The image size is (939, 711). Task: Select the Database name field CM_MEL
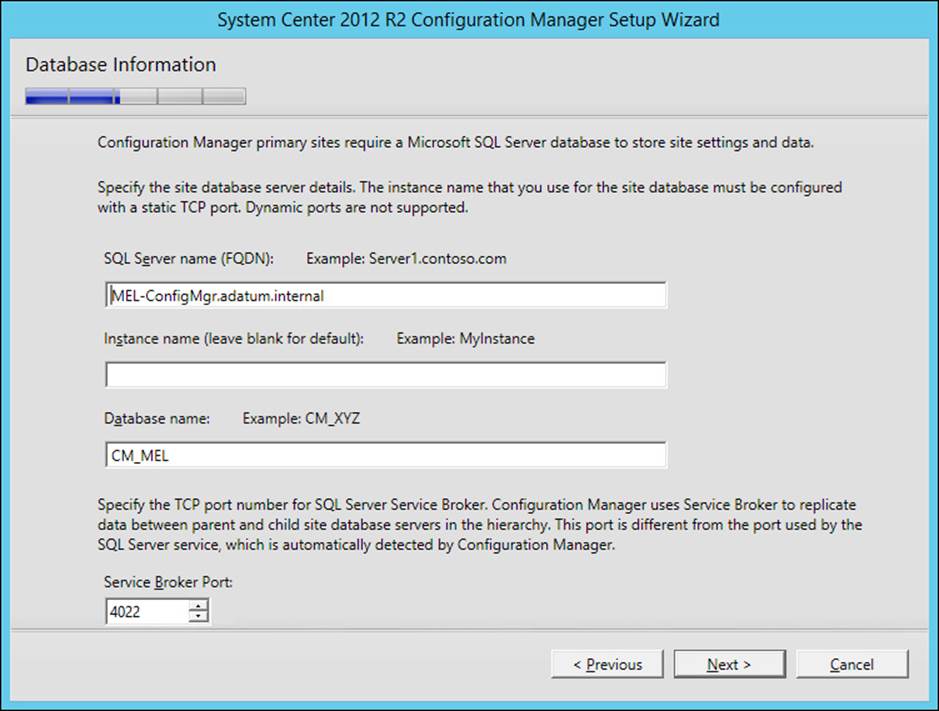pos(386,455)
